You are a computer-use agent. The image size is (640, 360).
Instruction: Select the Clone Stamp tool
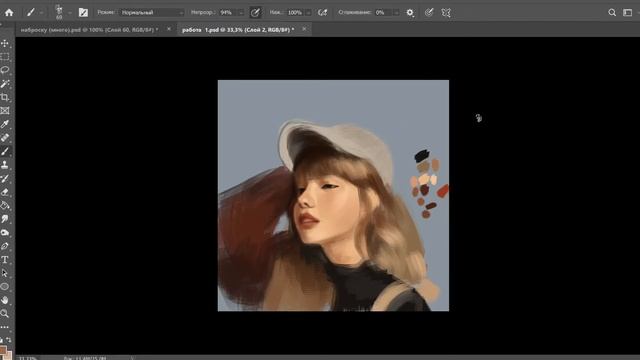pos(5,164)
